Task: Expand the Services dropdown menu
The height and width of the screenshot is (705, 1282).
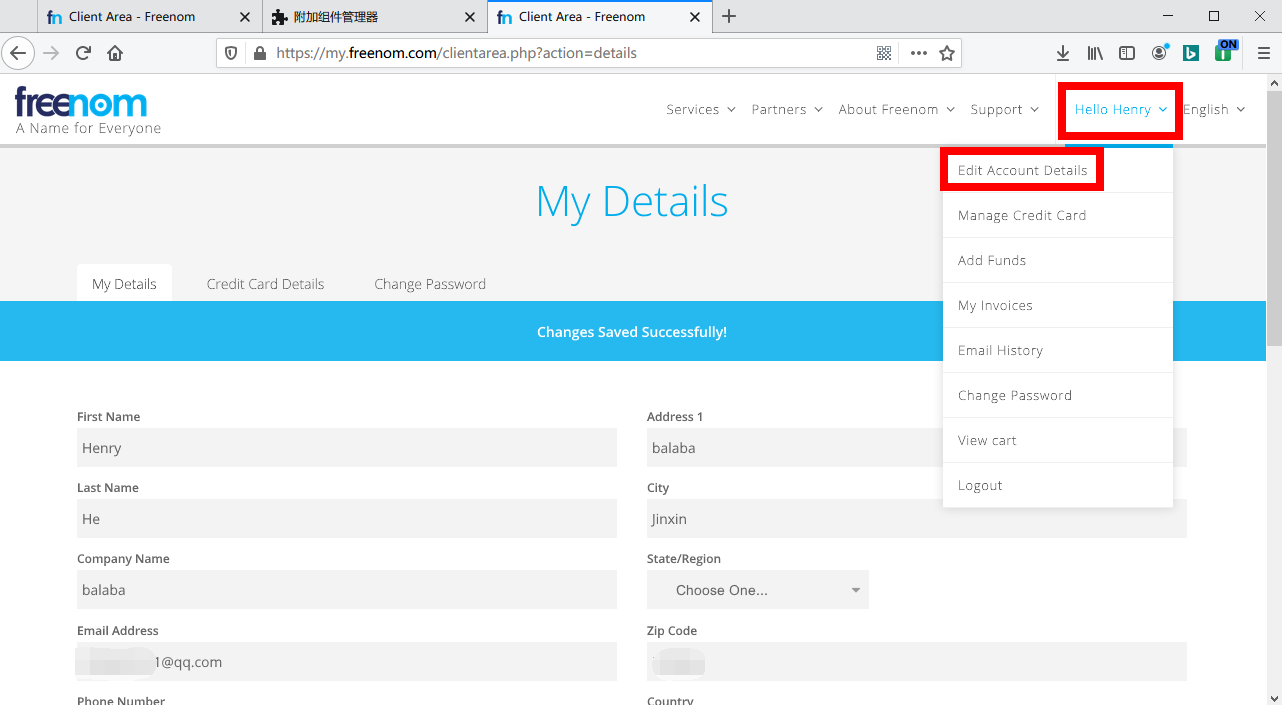Action: tap(700, 110)
